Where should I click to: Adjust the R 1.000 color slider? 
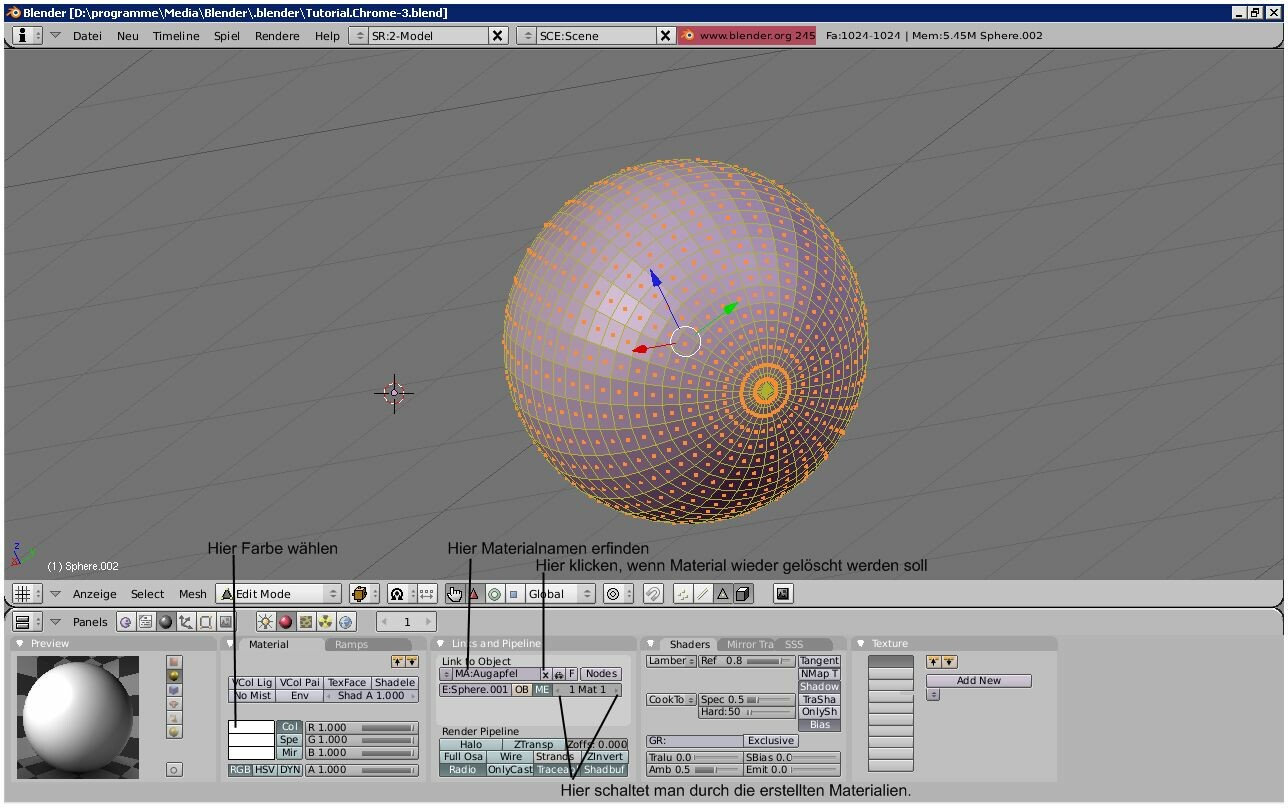point(362,728)
